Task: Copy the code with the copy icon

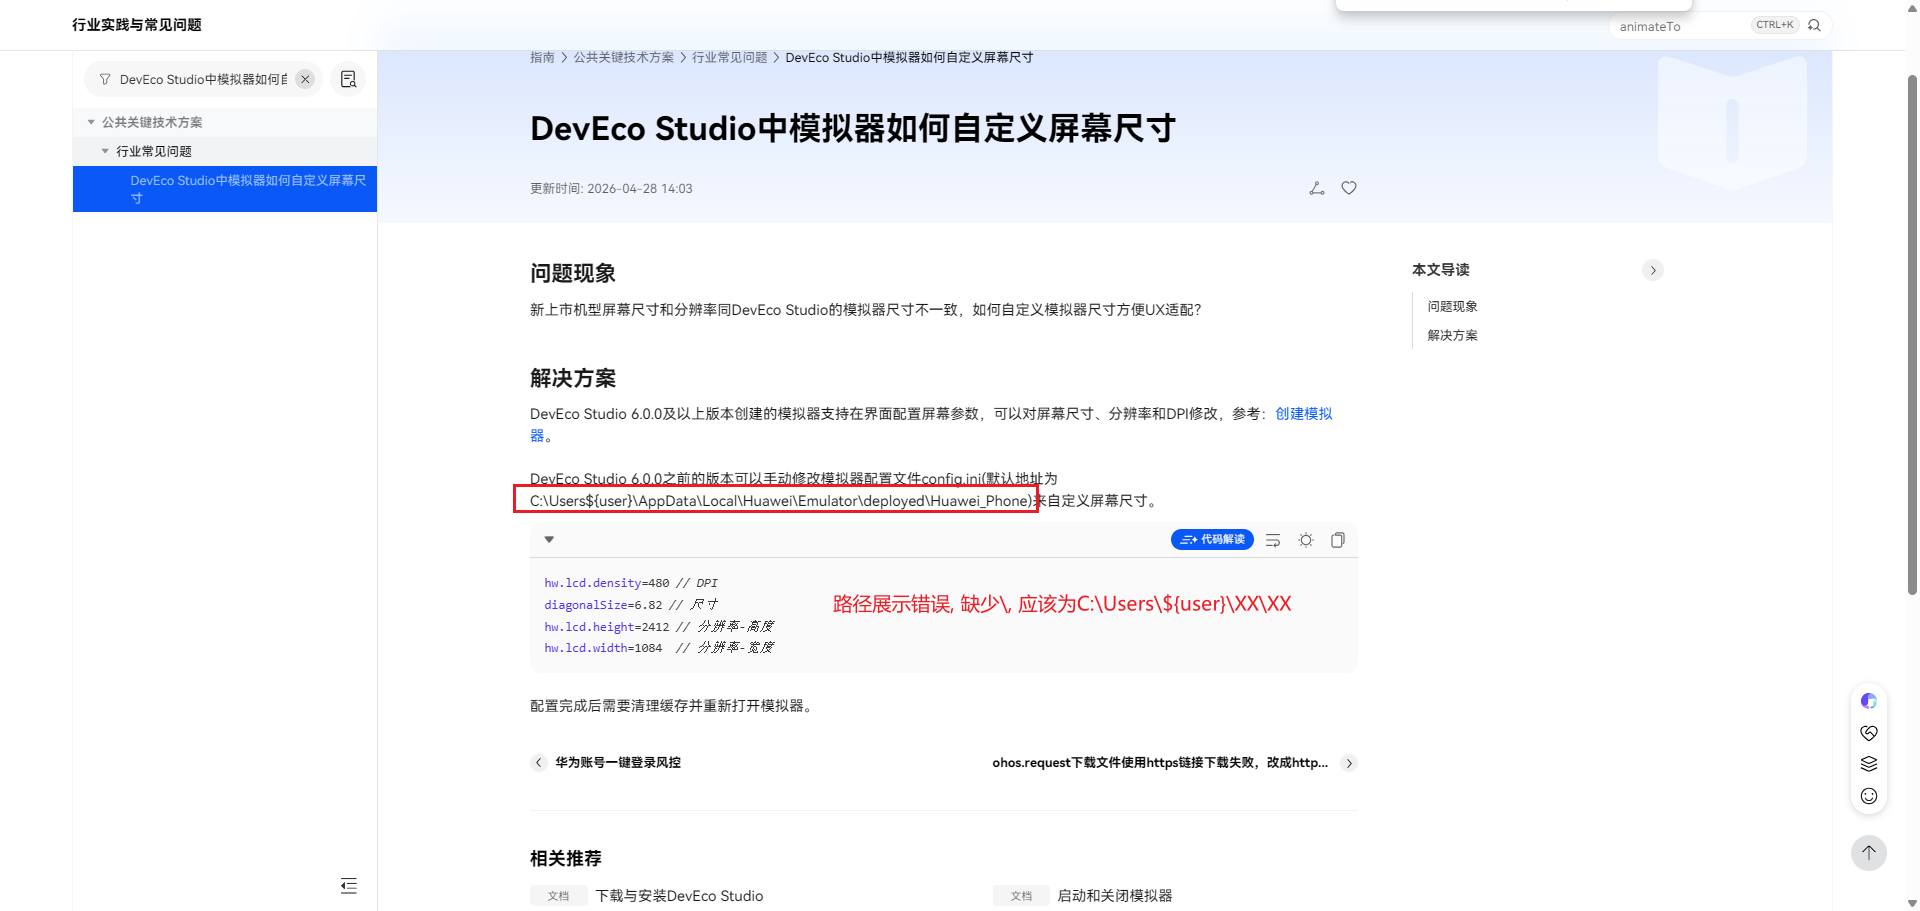Action: (x=1338, y=540)
